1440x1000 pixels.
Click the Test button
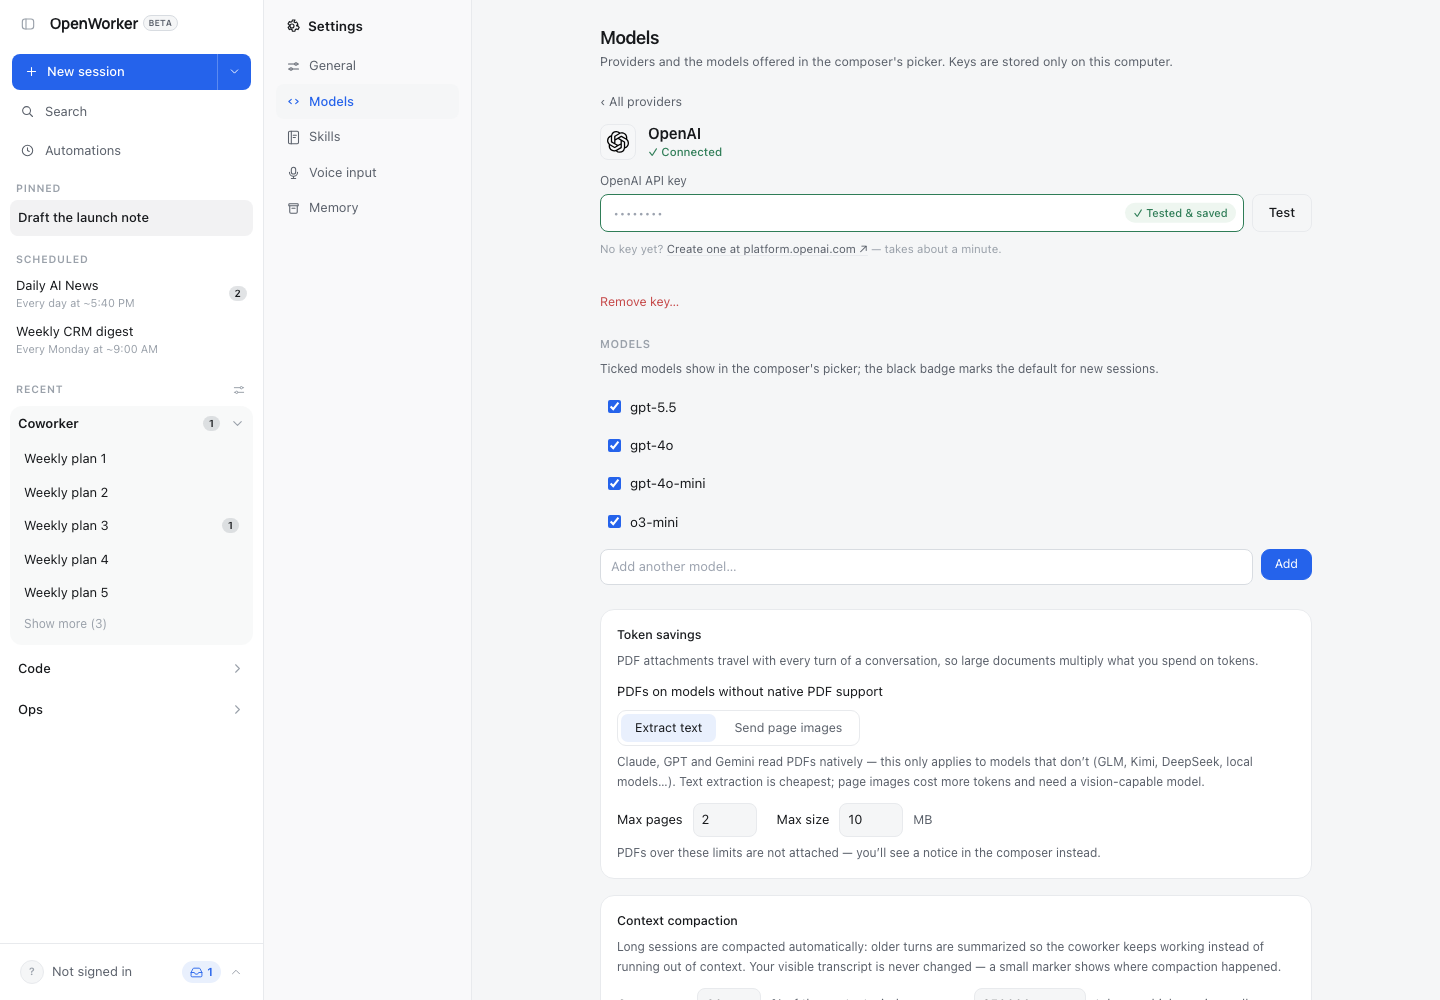[x=1282, y=213]
